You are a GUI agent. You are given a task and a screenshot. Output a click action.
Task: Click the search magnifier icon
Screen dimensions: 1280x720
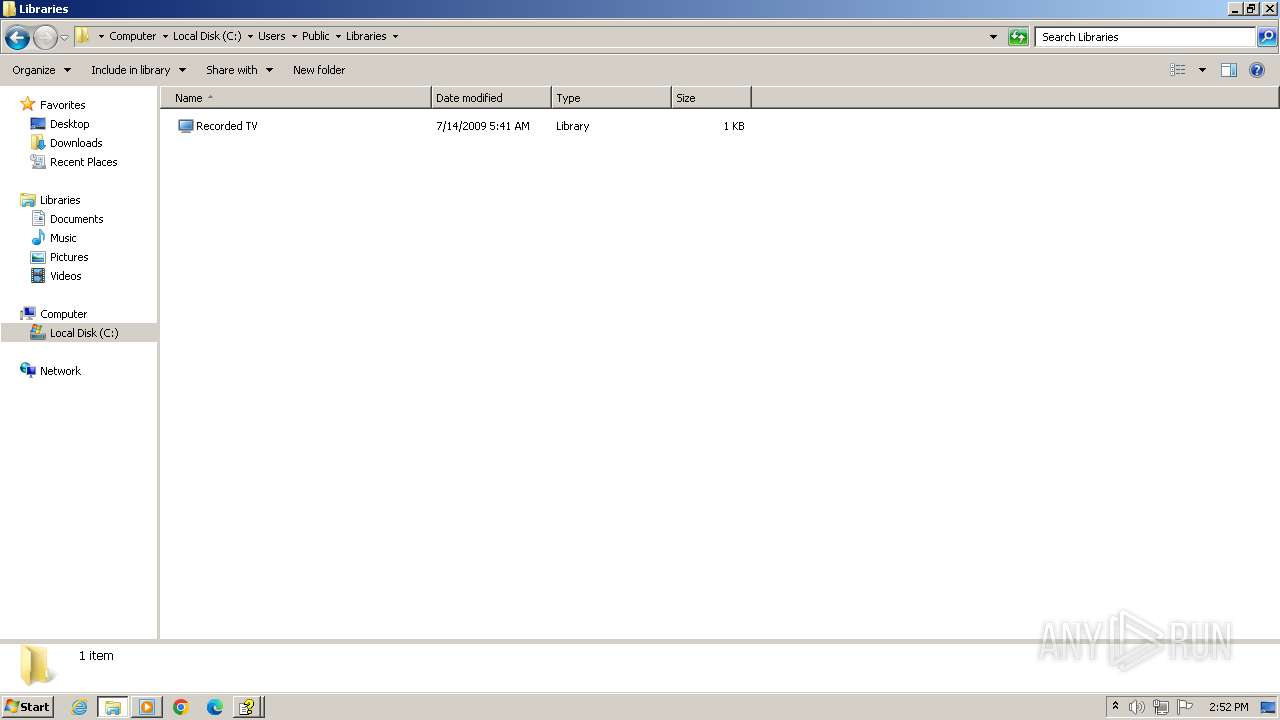[x=1267, y=37]
